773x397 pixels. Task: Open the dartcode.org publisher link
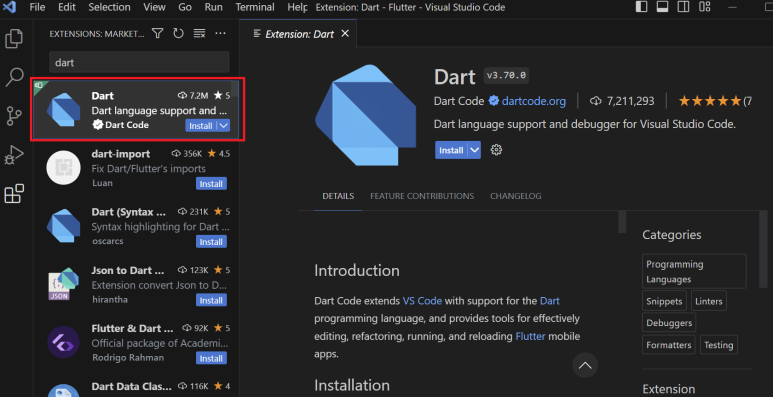pos(534,101)
